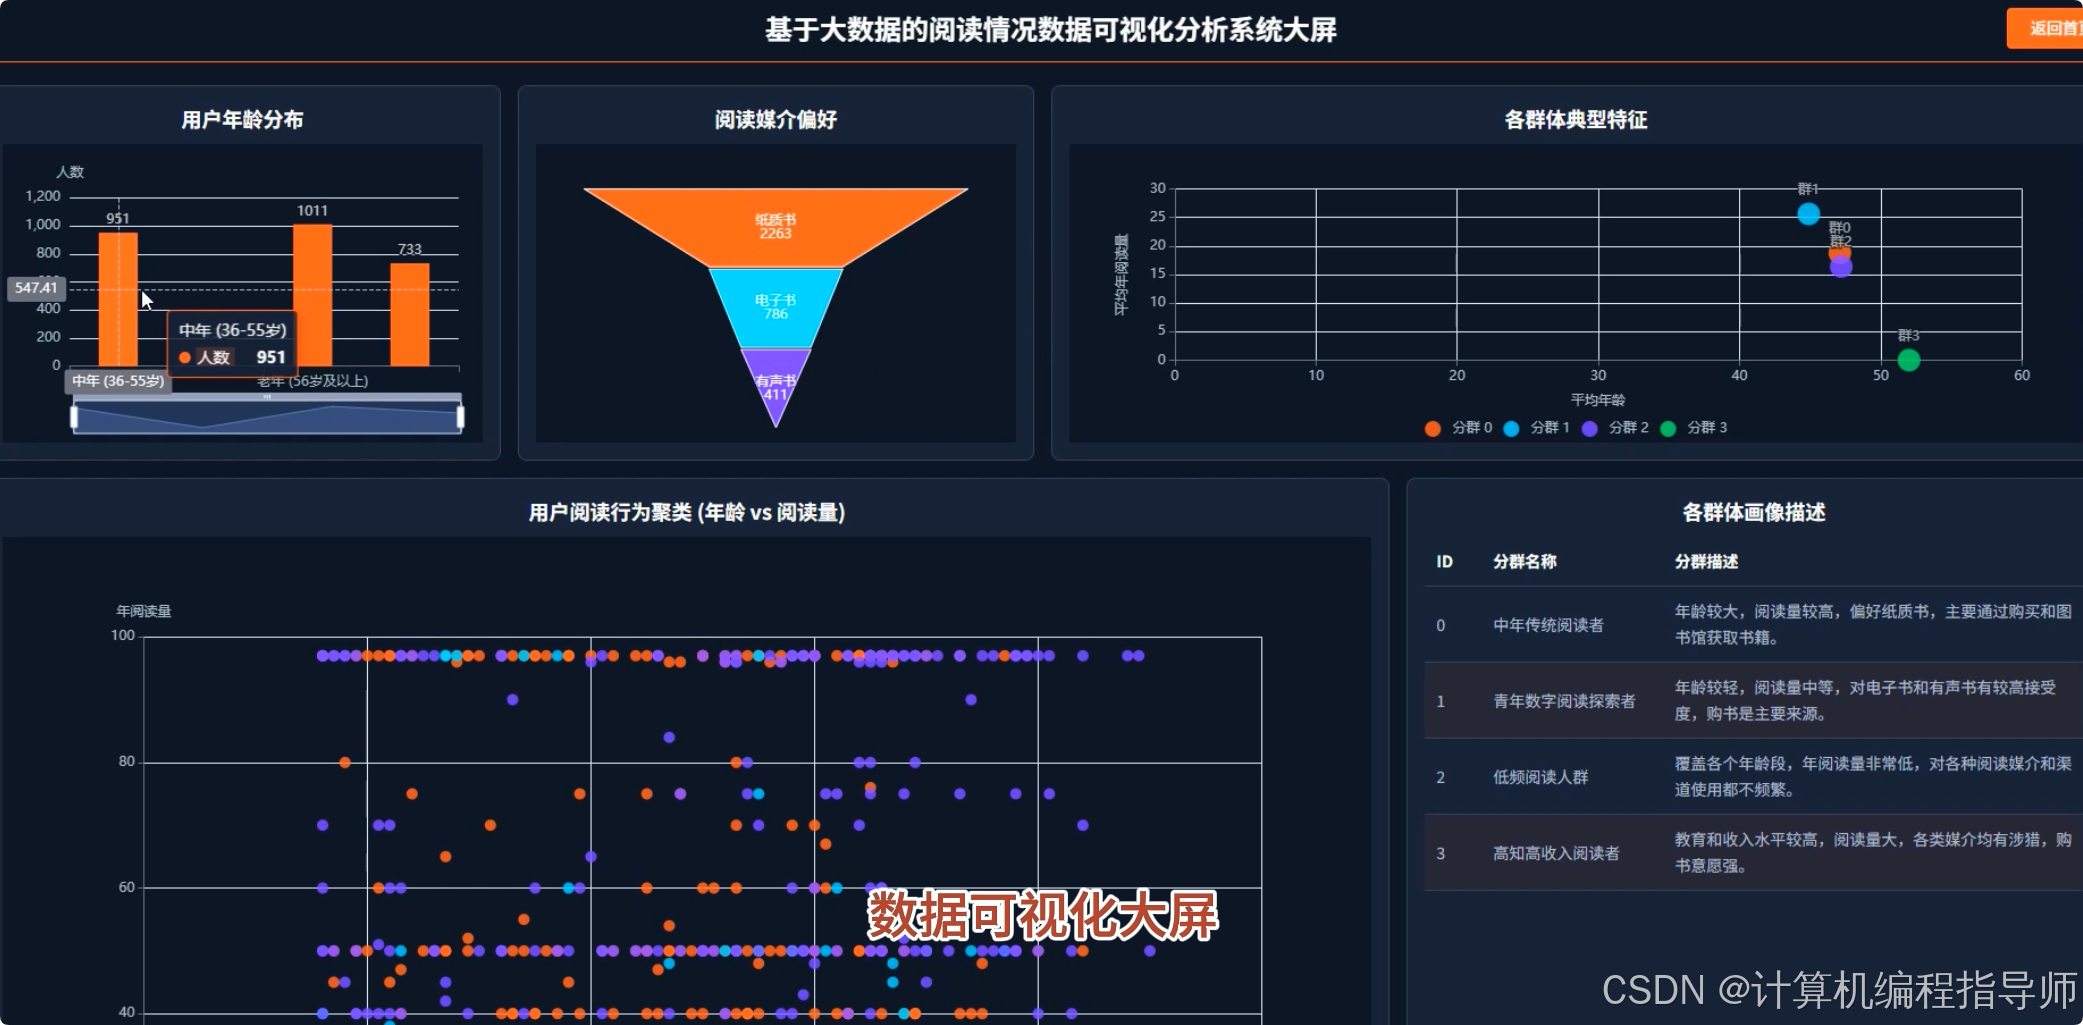Toggle the 分群 1 legend item

coord(1537,427)
